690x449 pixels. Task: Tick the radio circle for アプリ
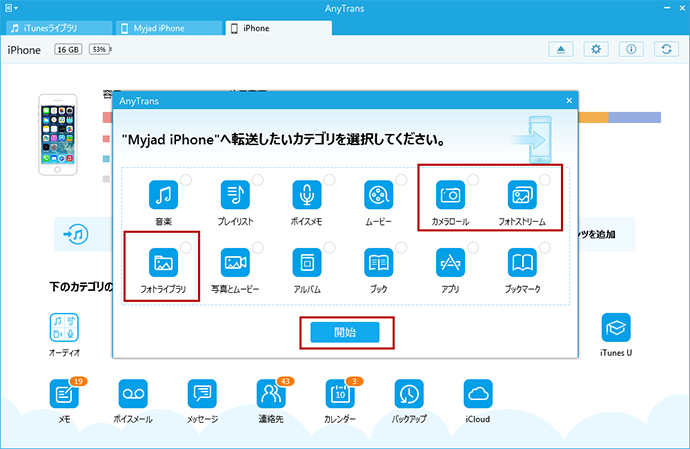473,248
